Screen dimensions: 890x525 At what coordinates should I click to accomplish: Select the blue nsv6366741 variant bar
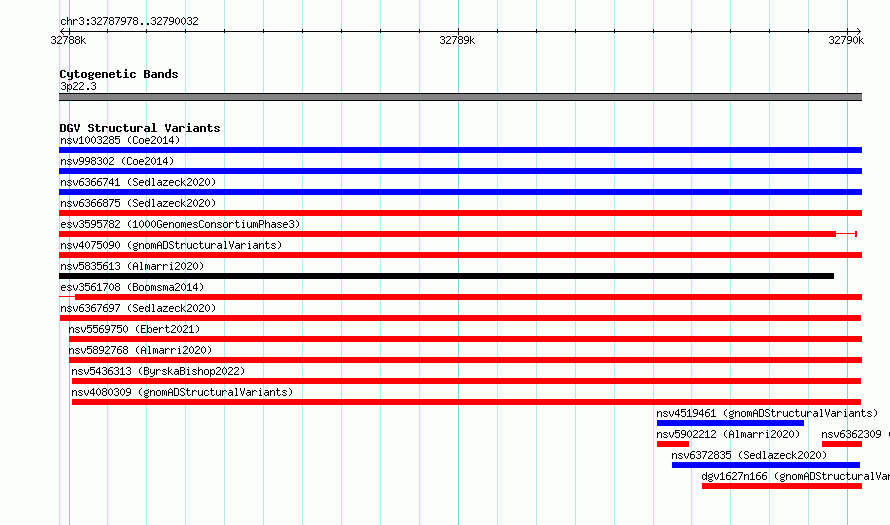tap(460, 192)
